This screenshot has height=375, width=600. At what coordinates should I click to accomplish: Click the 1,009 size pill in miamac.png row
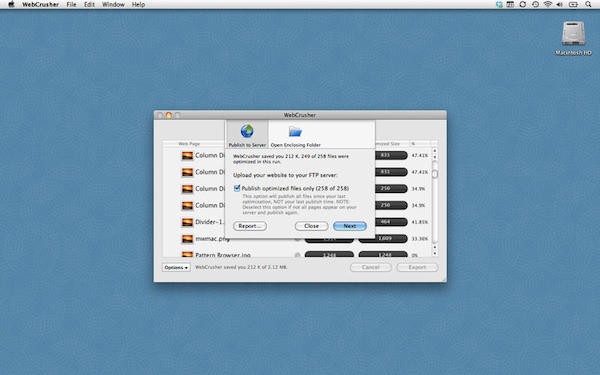[383, 239]
